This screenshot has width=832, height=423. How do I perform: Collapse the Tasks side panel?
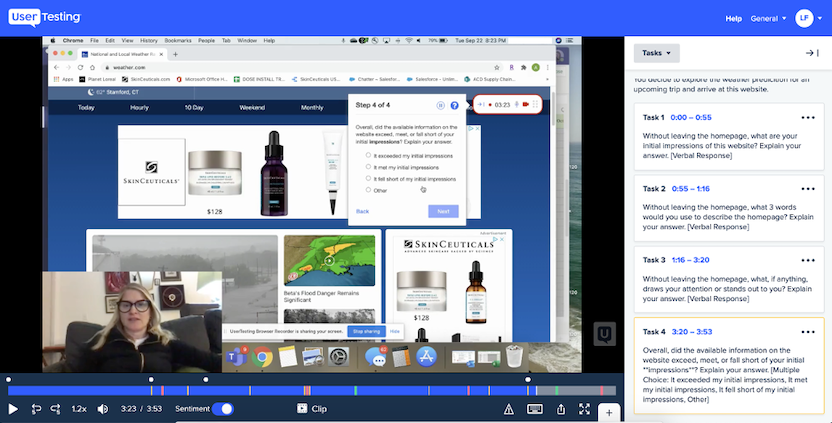(x=812, y=53)
